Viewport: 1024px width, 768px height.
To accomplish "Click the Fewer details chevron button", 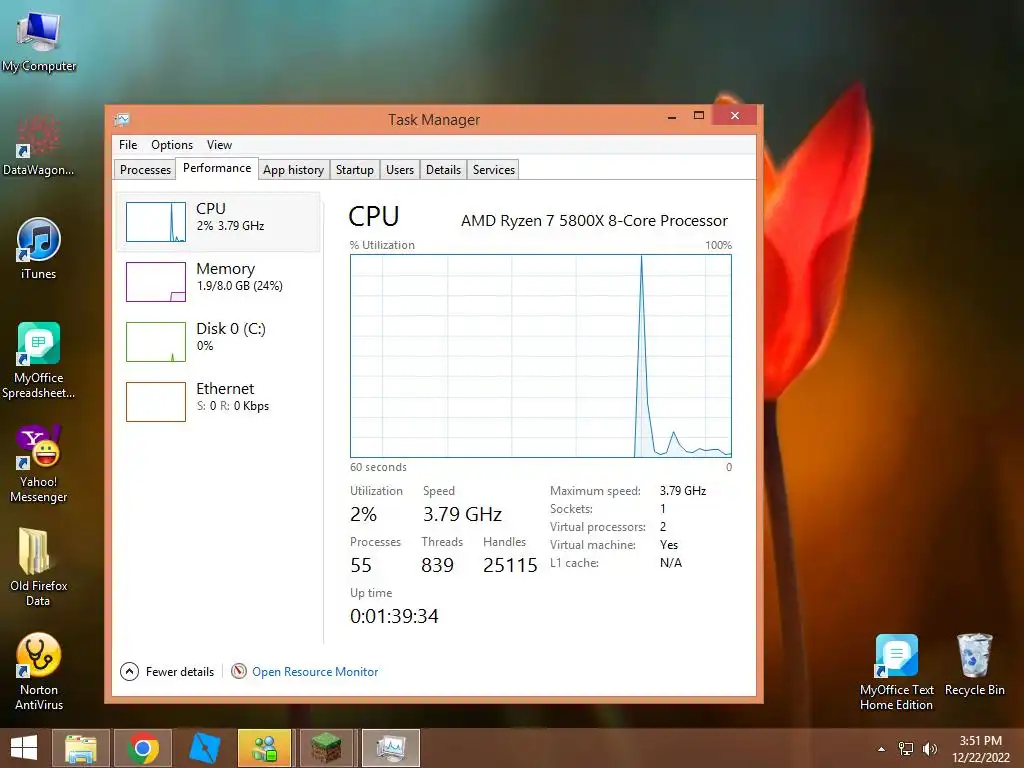I will 129,671.
